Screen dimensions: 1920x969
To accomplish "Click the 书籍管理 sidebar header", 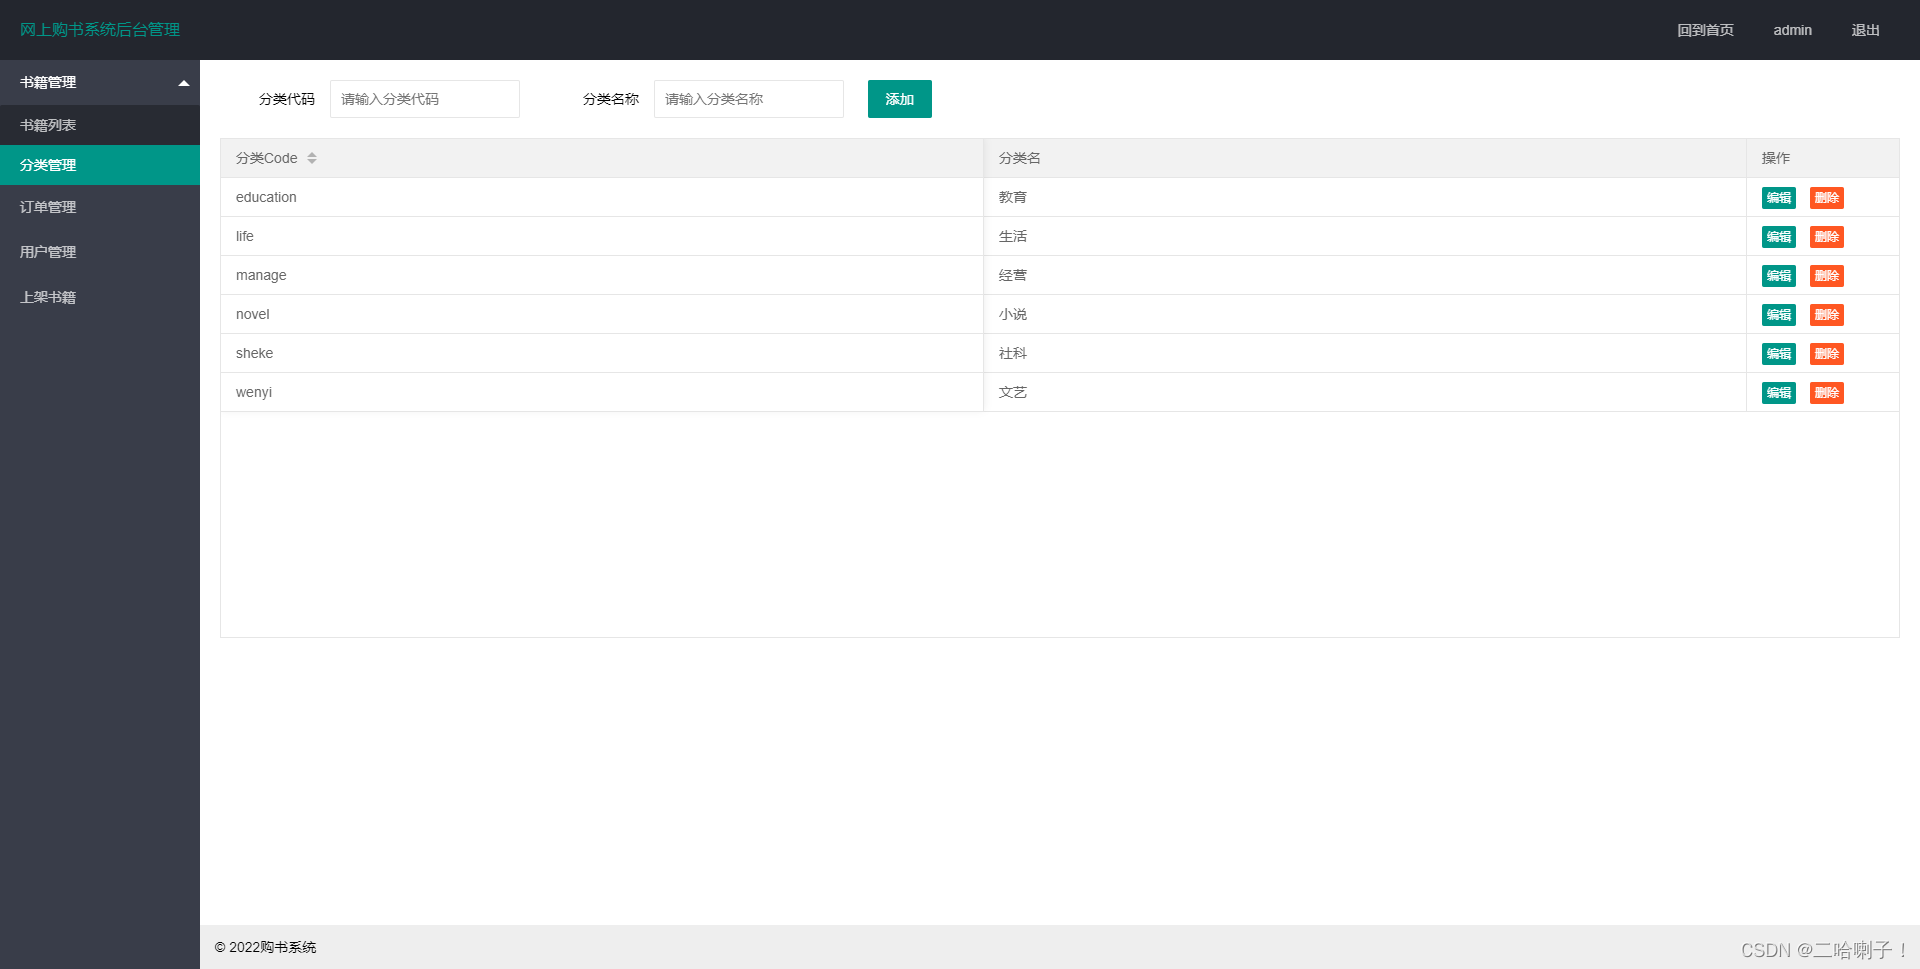I will coord(100,82).
